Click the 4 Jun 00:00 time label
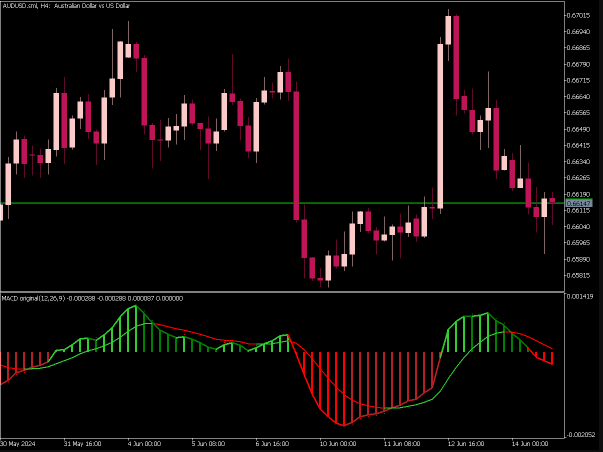 click(x=145, y=444)
